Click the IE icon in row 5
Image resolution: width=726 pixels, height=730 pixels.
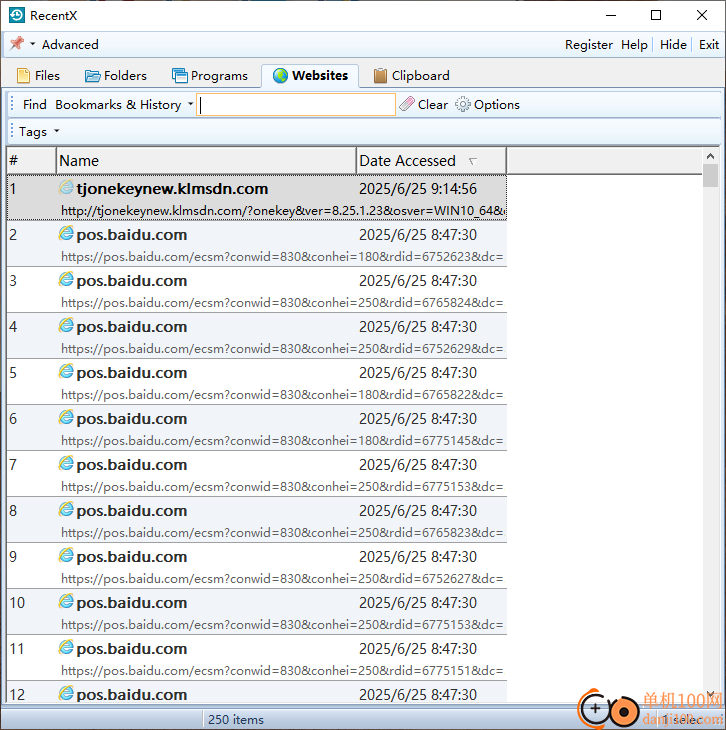(66, 372)
